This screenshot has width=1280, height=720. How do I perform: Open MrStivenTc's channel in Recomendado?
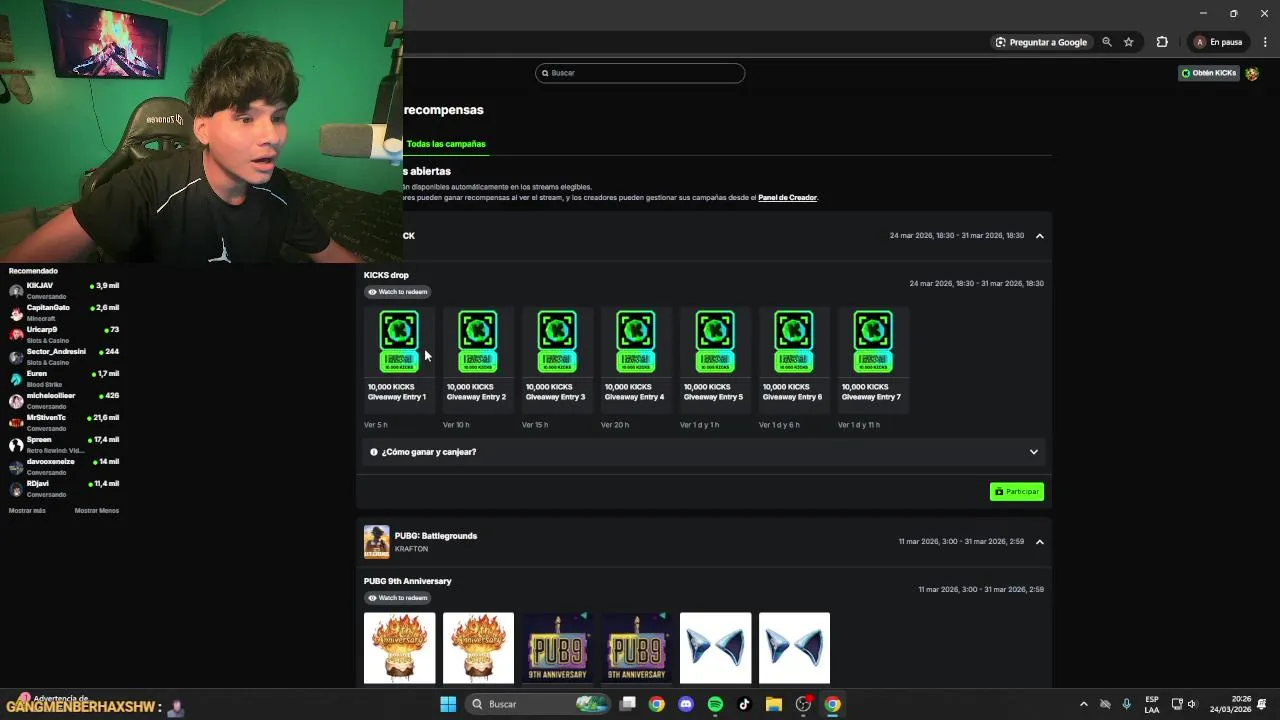(64, 423)
